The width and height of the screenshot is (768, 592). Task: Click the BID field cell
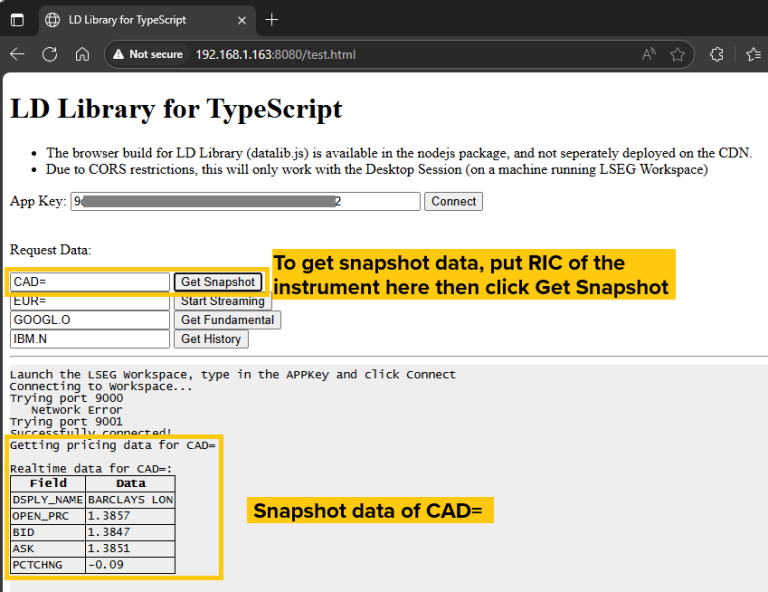48,532
